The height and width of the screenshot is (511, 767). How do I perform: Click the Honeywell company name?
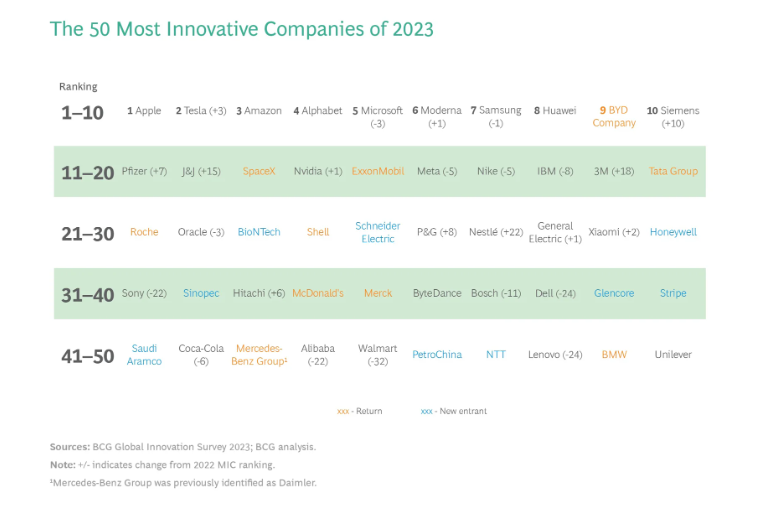[x=673, y=232]
